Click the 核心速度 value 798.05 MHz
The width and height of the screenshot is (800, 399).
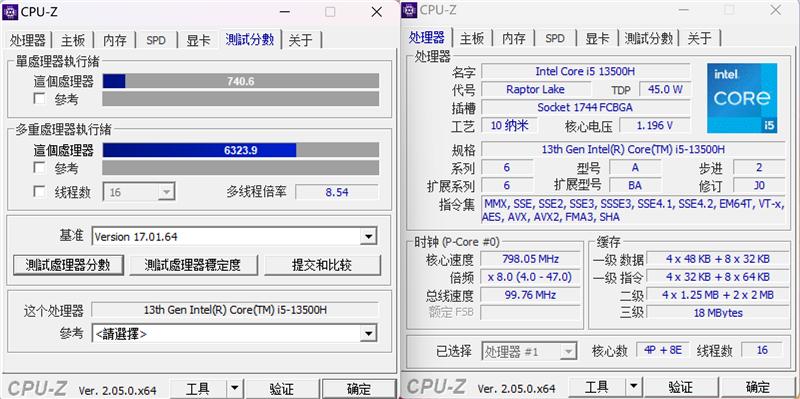tap(530, 259)
